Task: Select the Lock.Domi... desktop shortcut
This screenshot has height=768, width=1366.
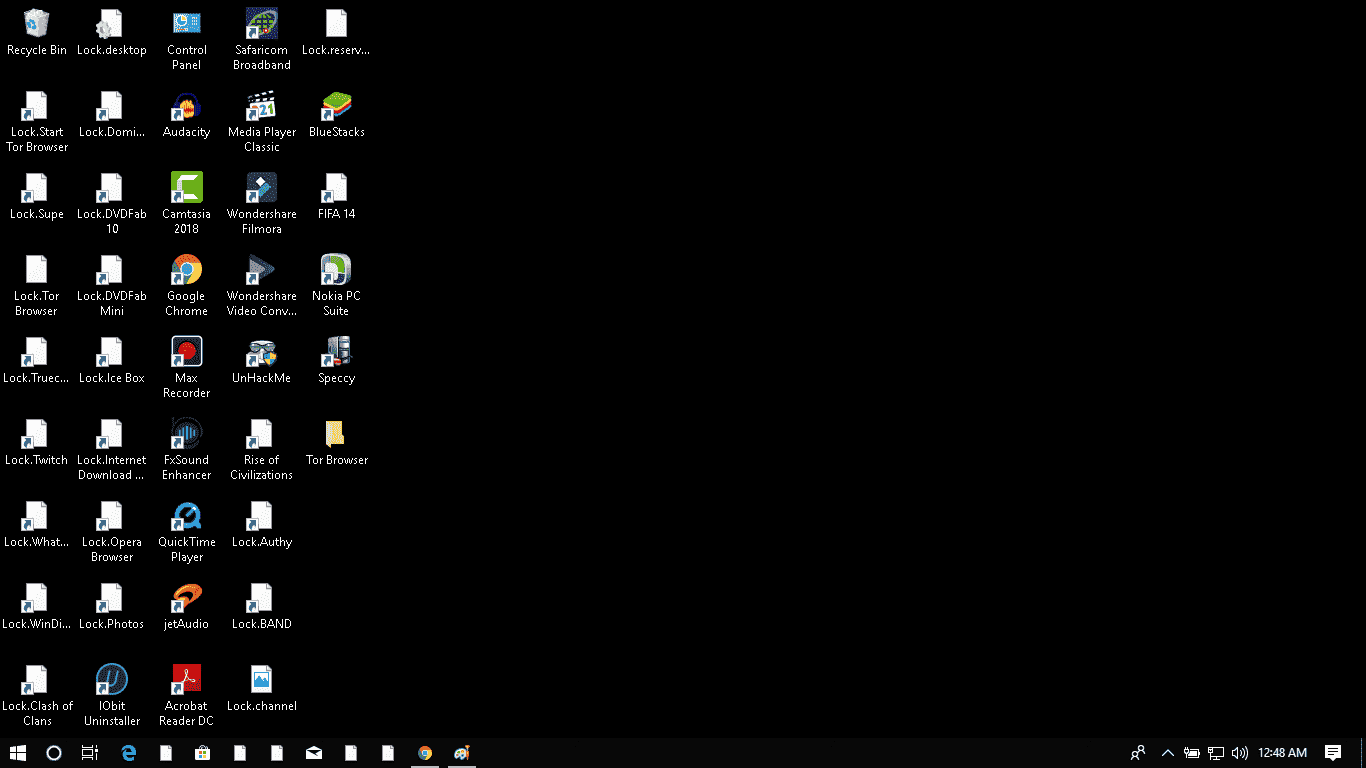Action: [x=112, y=114]
